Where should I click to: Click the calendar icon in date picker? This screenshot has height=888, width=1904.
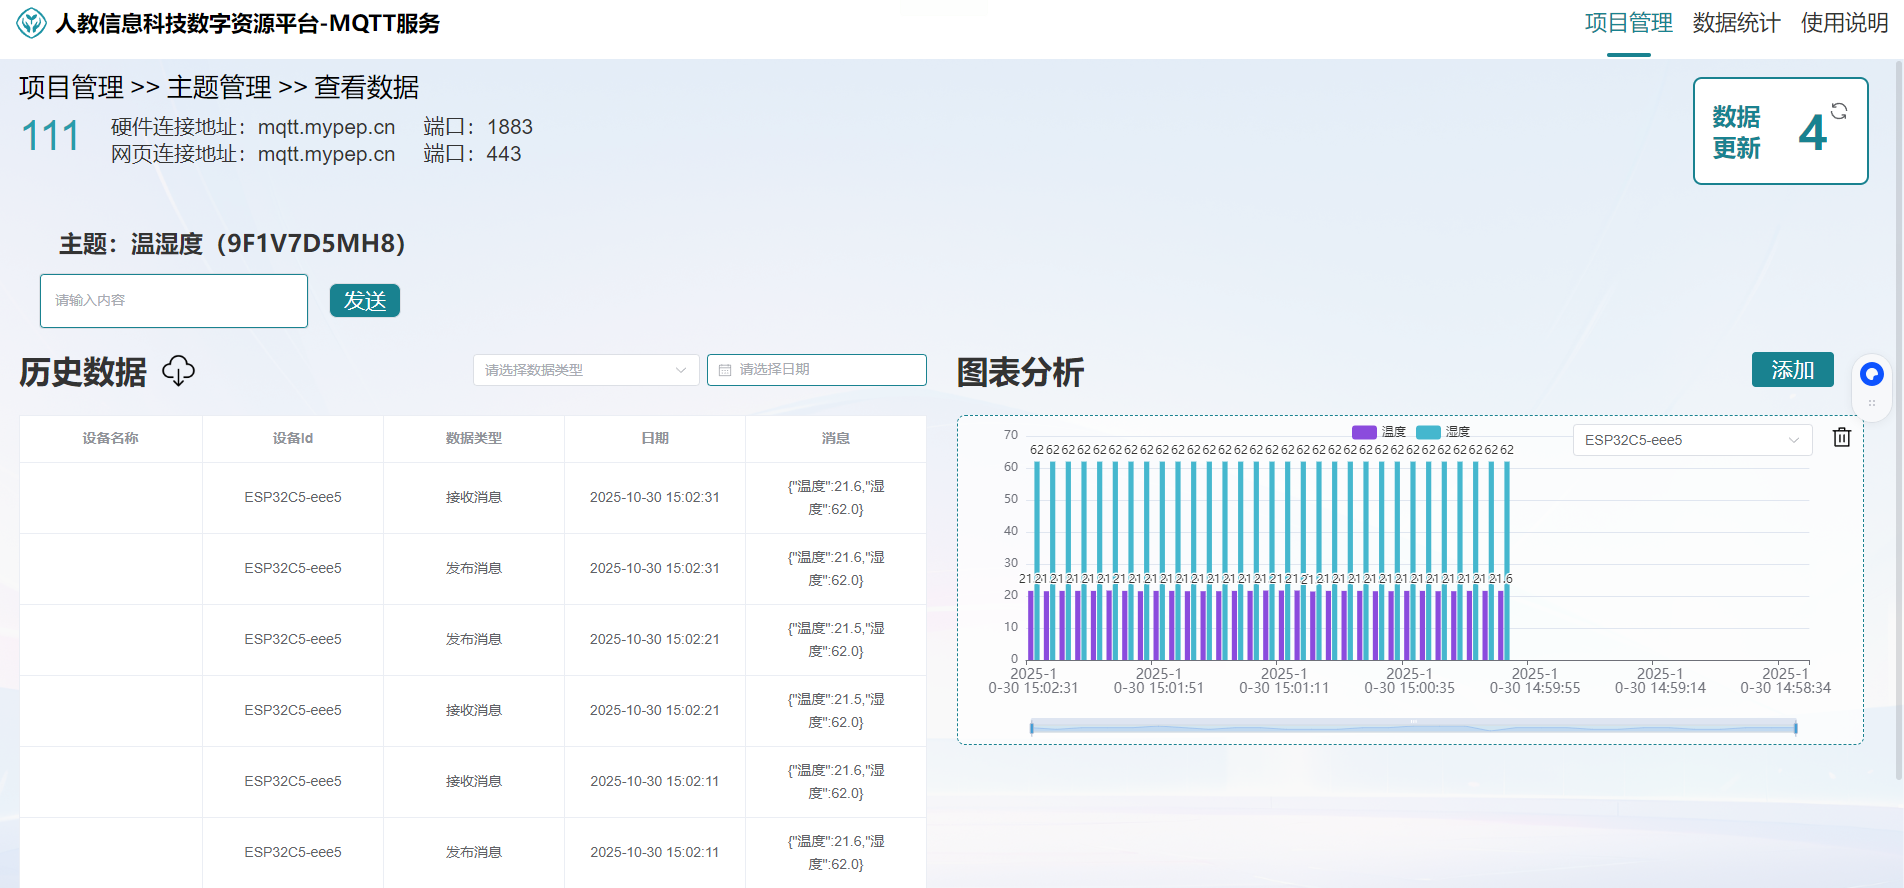[x=725, y=370]
